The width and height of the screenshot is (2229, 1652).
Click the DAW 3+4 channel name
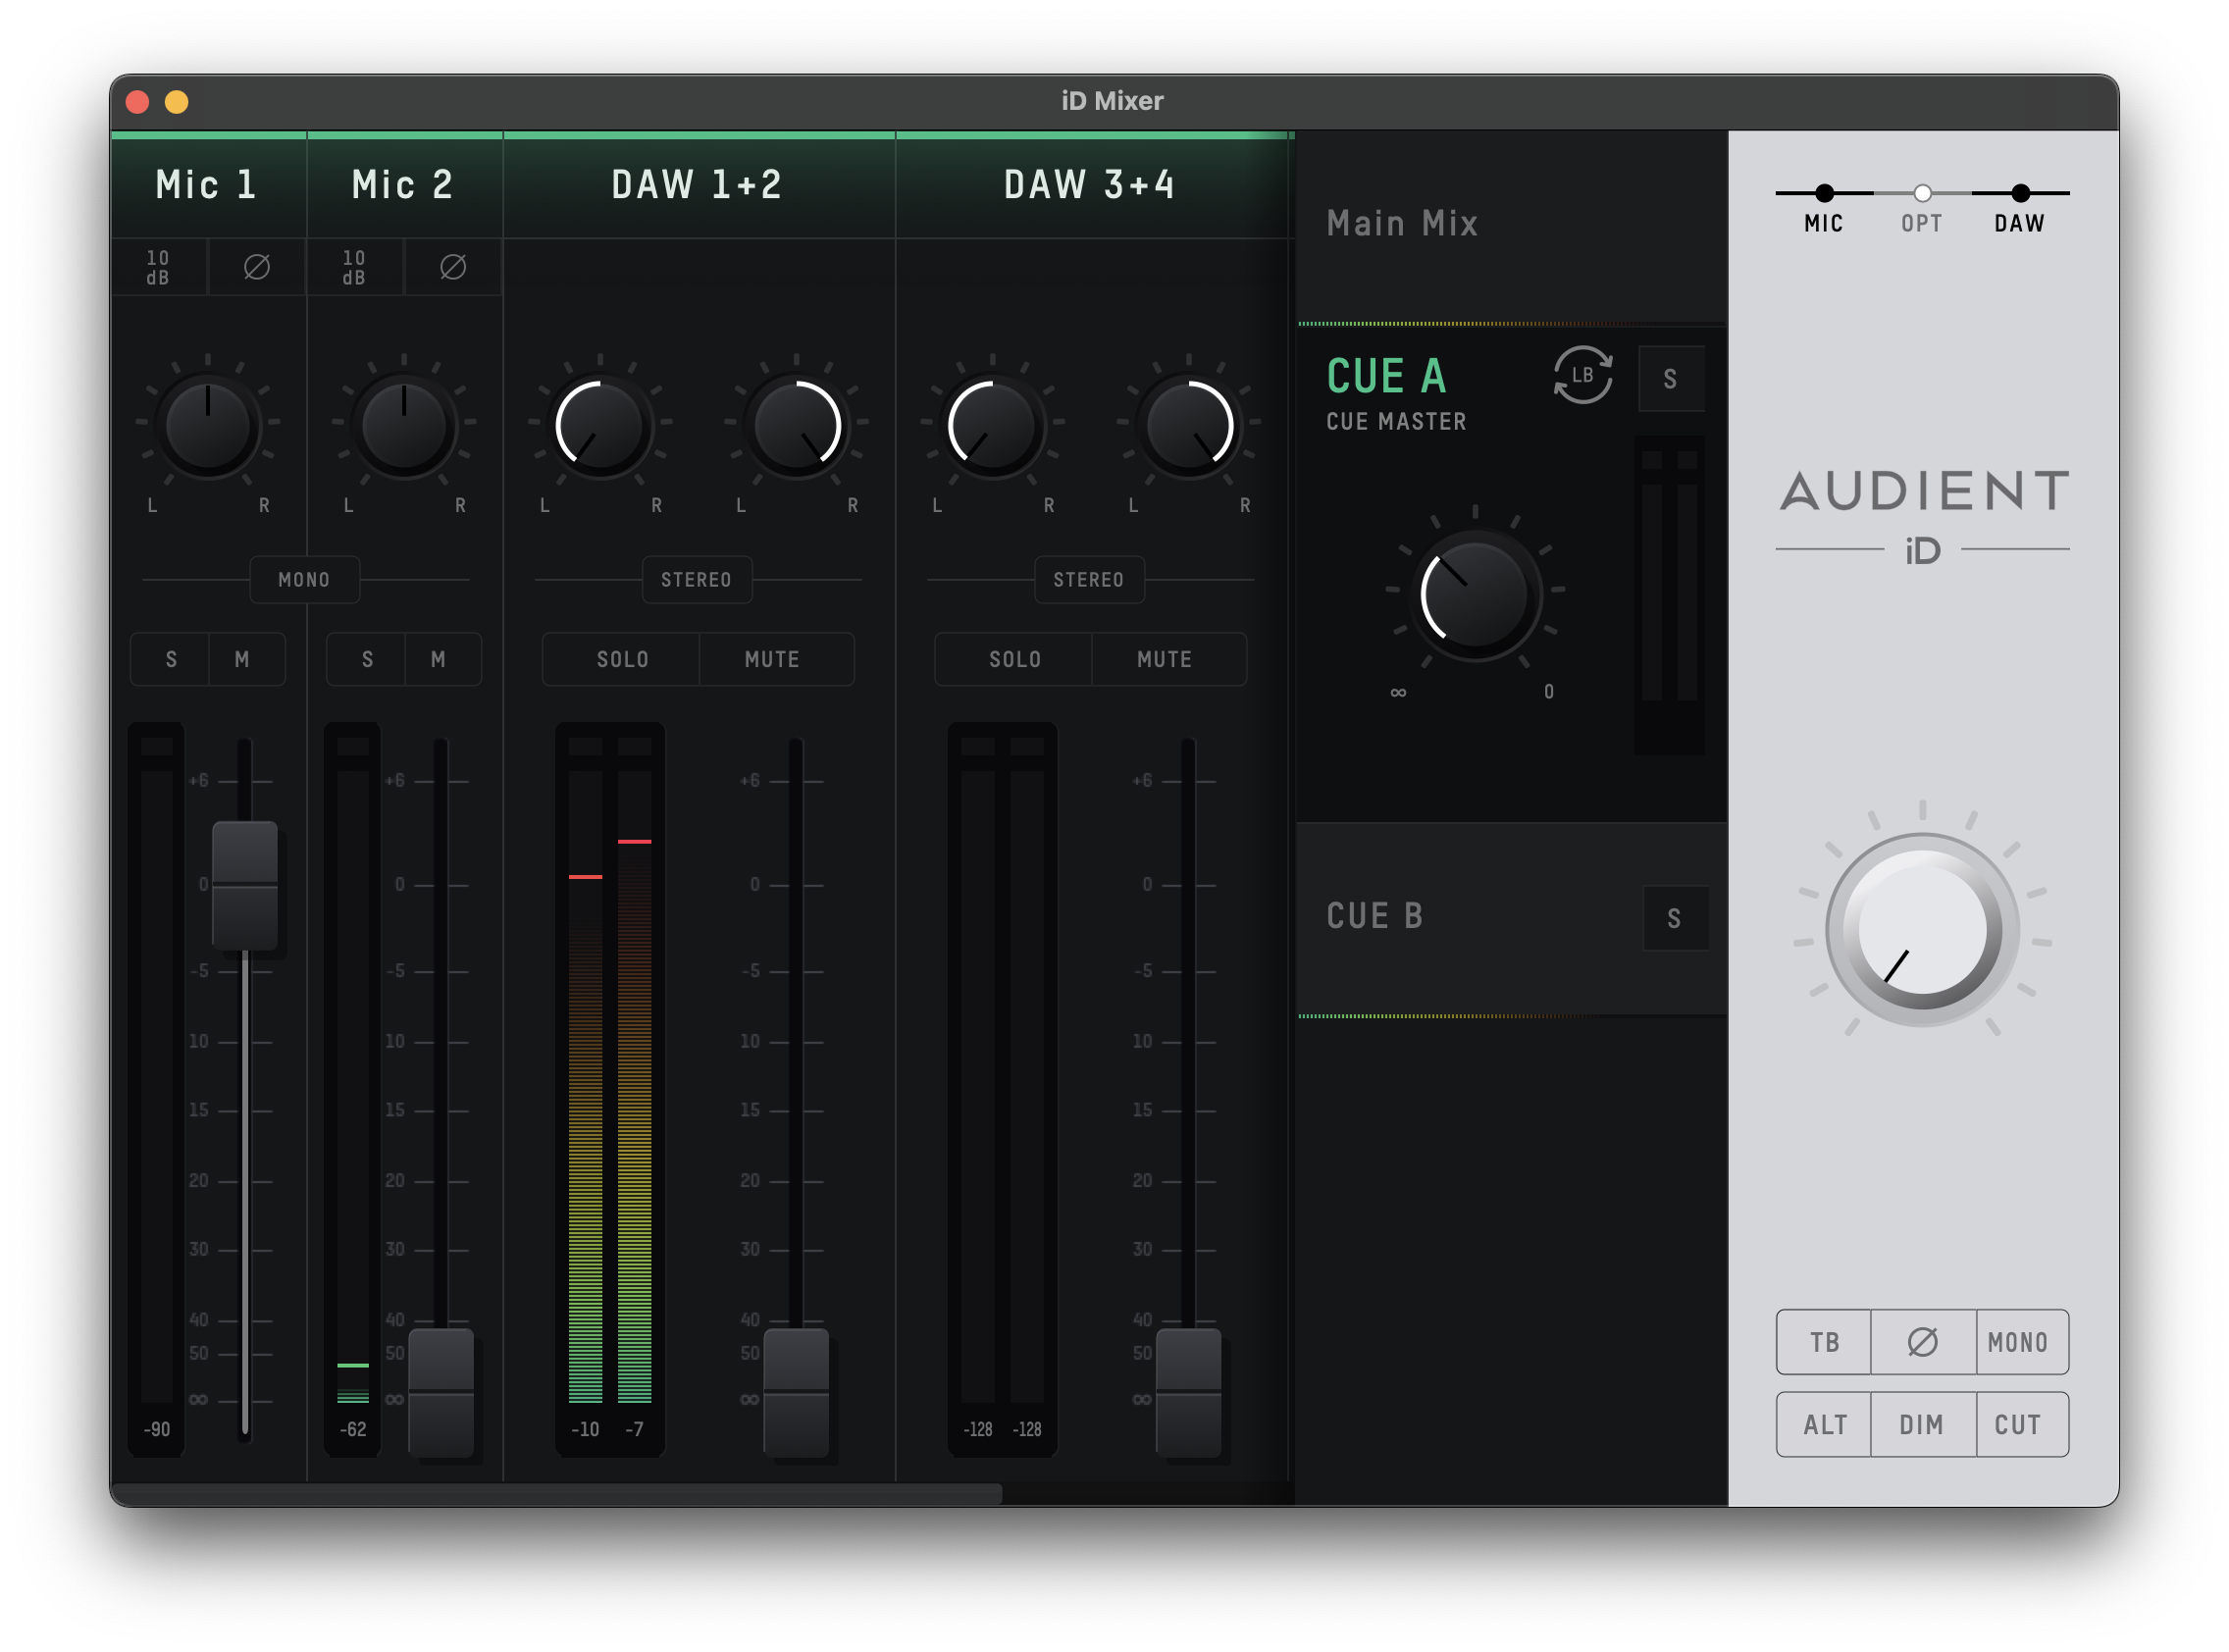[x=1090, y=185]
